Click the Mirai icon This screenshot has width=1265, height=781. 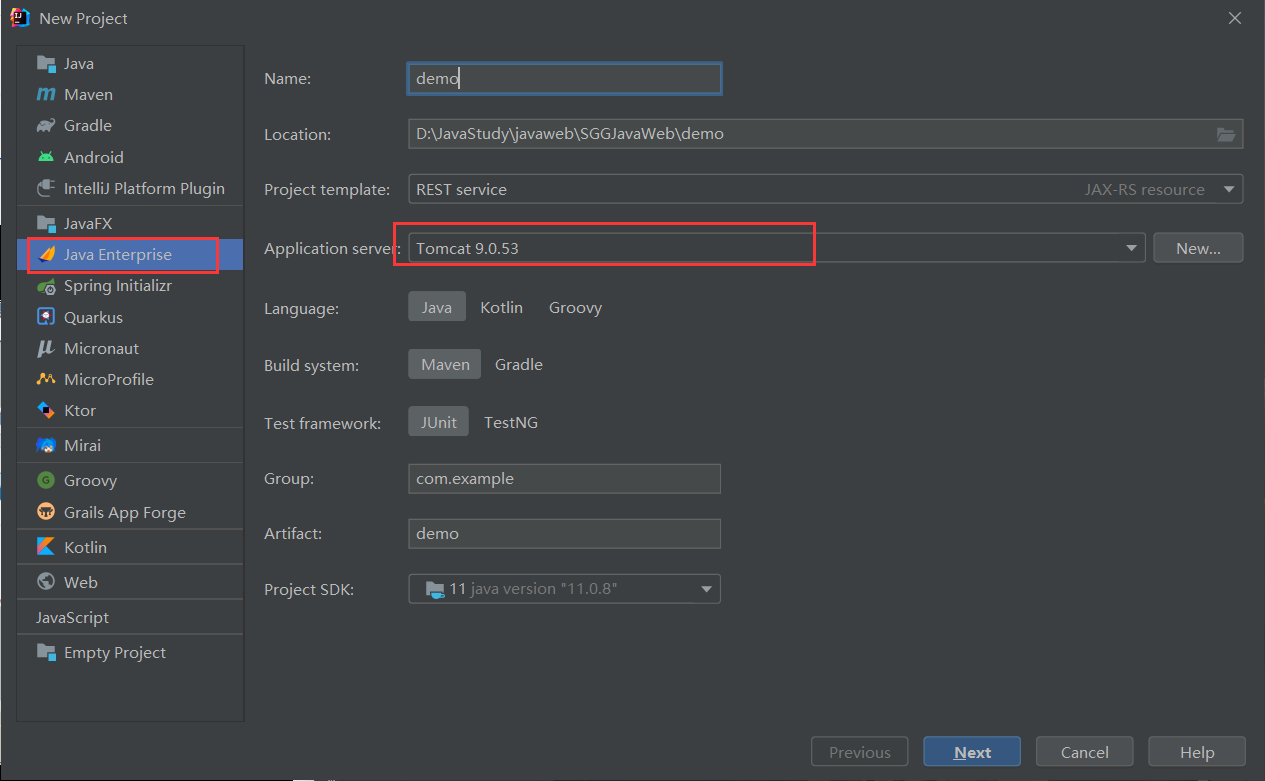(x=46, y=445)
